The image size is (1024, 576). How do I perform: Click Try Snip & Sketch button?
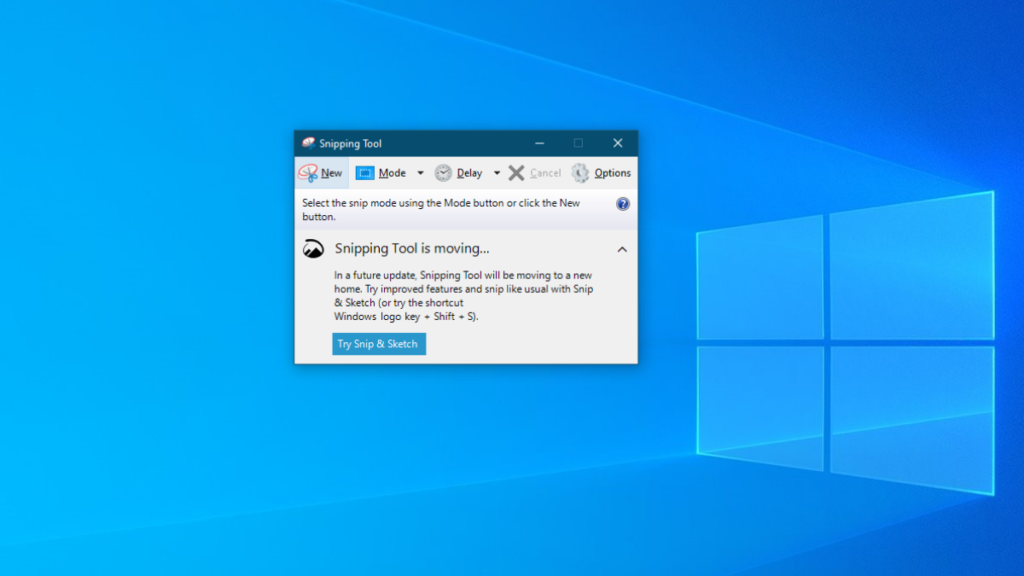click(x=379, y=344)
